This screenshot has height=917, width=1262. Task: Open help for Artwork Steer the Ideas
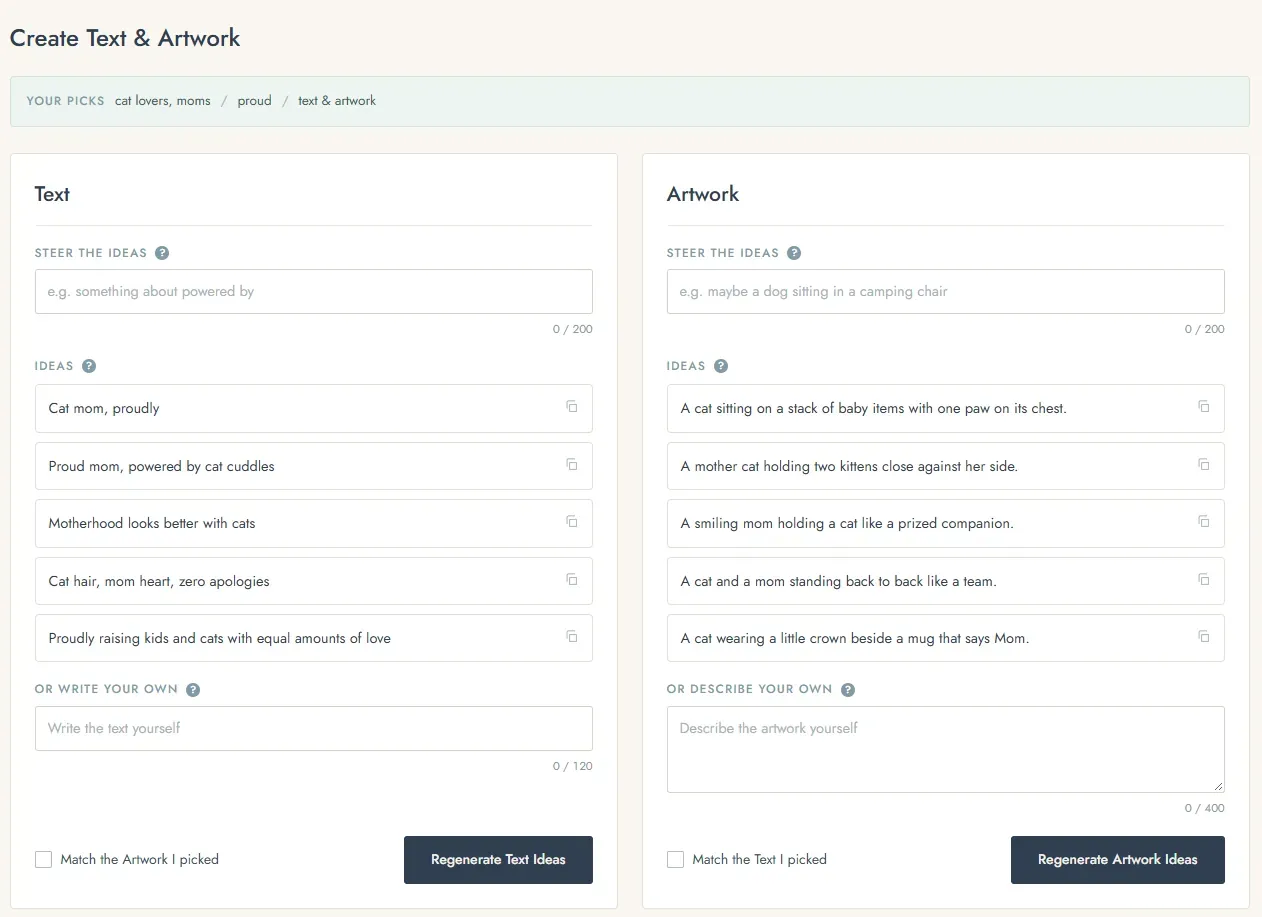[794, 253]
